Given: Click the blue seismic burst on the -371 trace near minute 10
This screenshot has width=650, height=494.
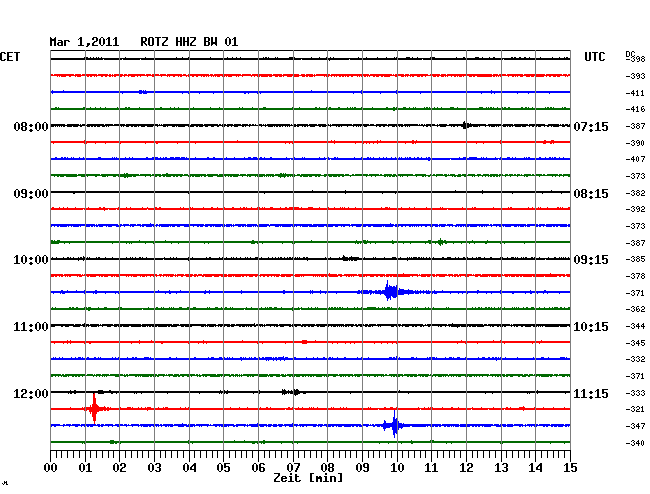Looking at the screenshot, I should [390, 292].
